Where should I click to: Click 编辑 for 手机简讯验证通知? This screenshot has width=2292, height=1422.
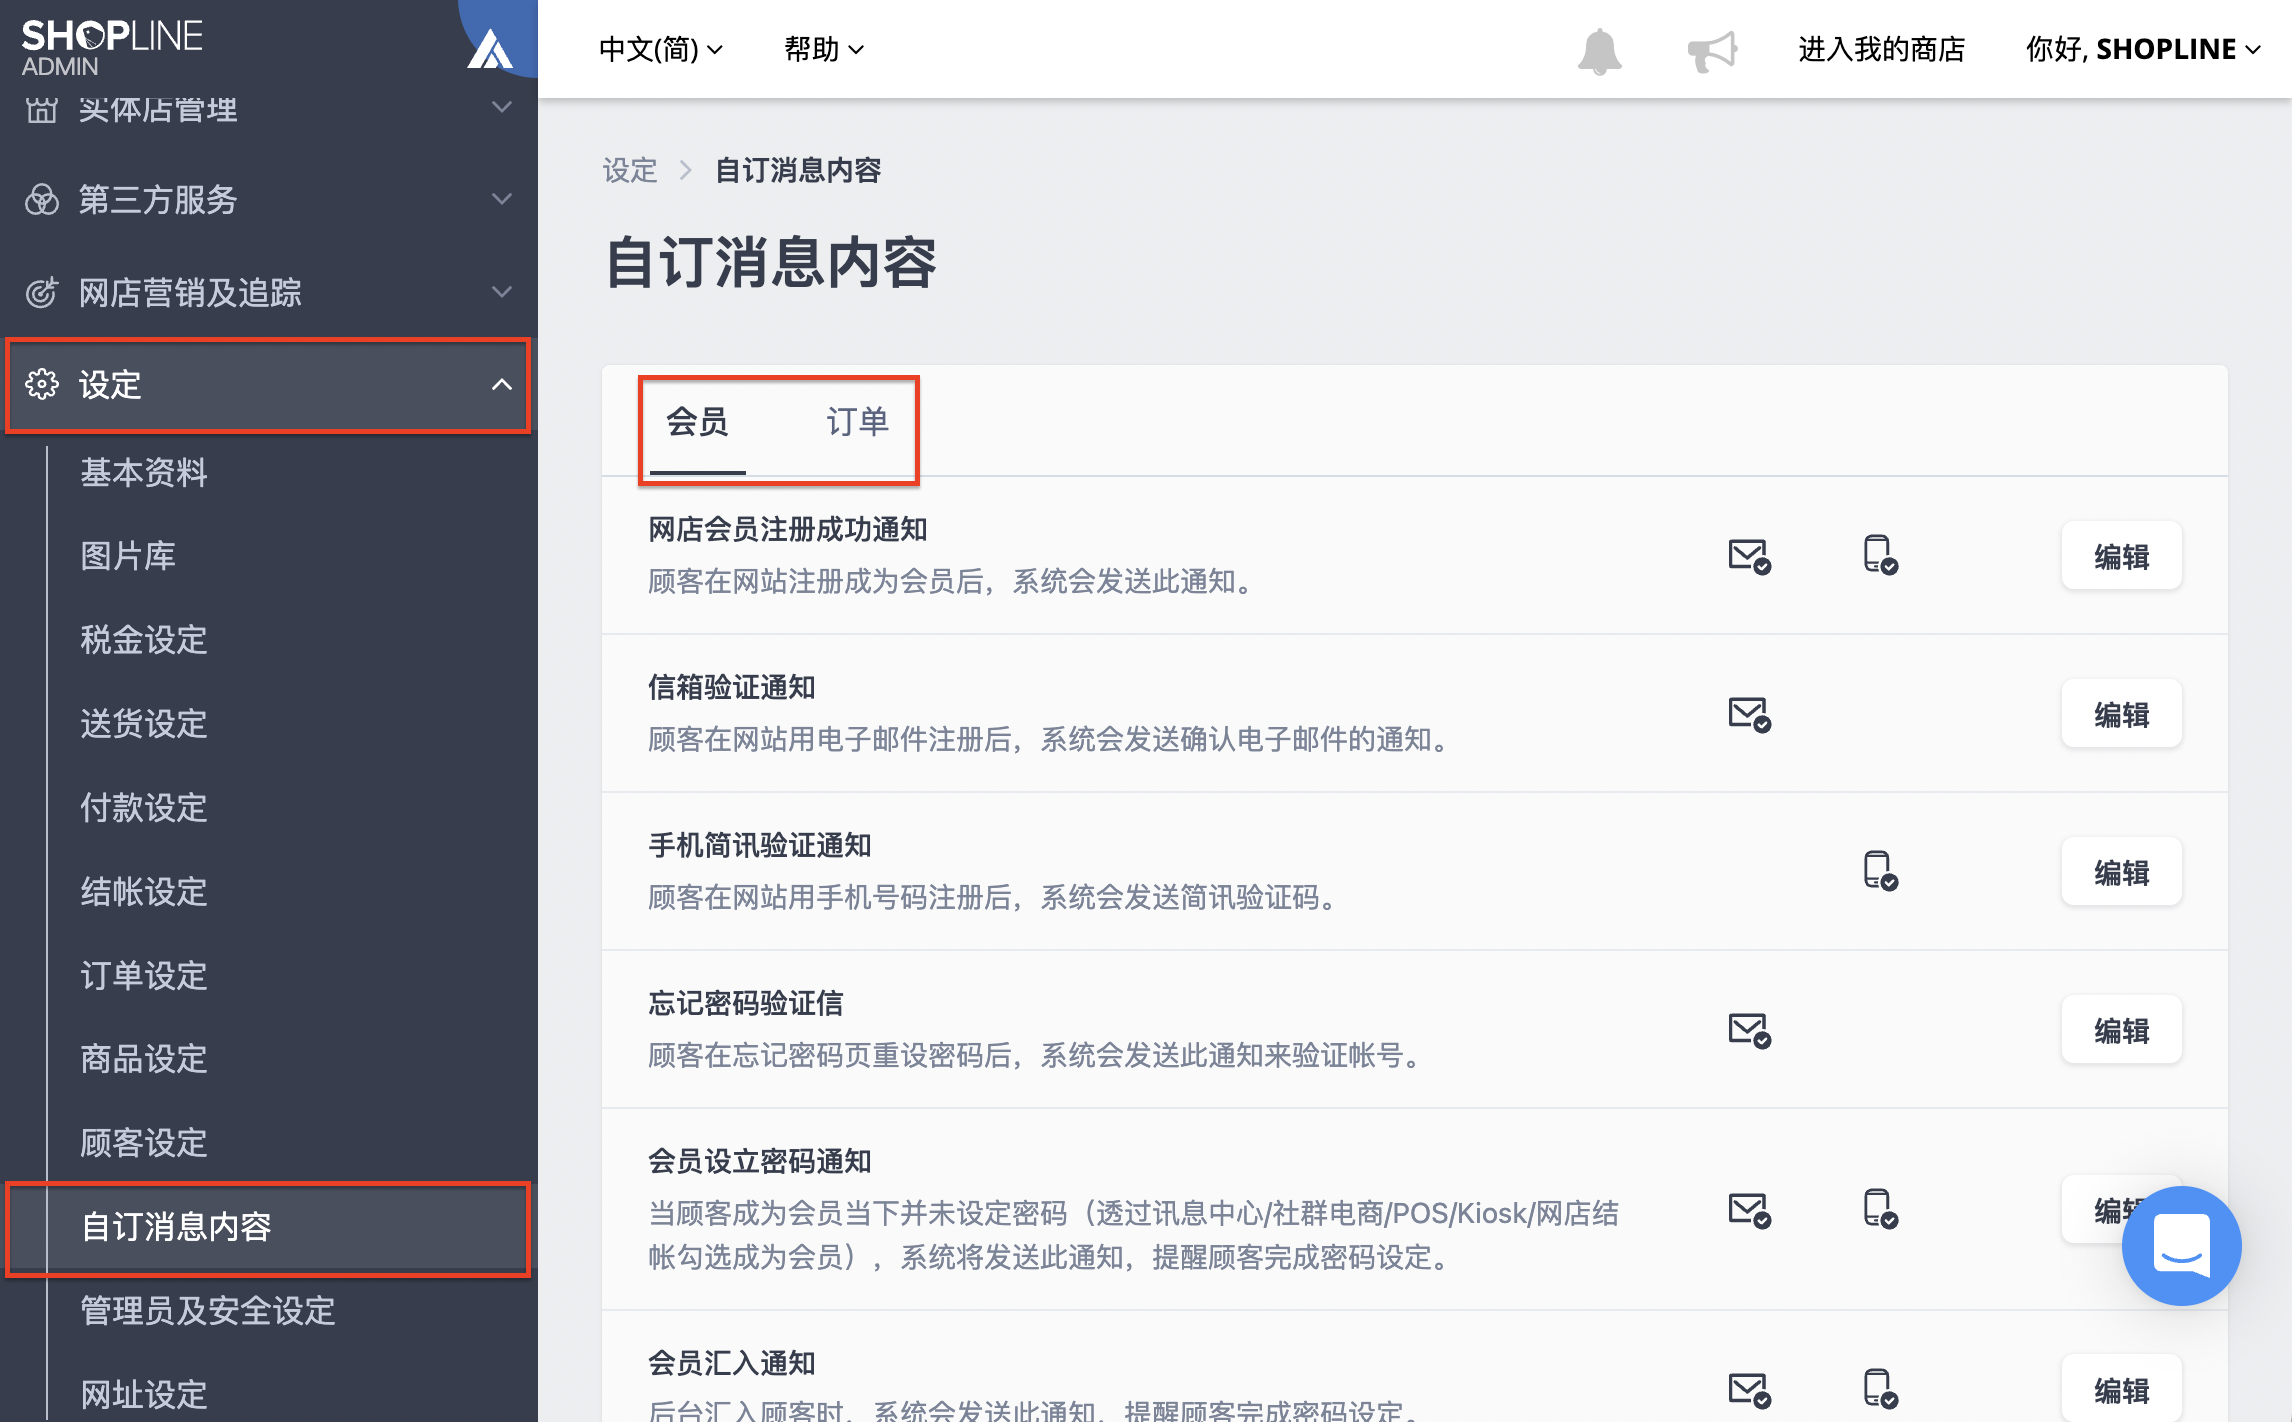(x=2121, y=872)
